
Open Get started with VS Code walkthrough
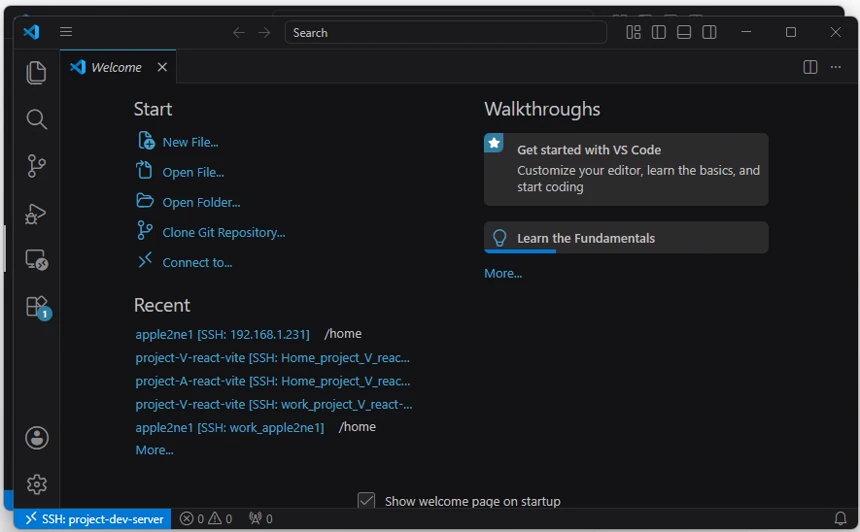coord(626,169)
